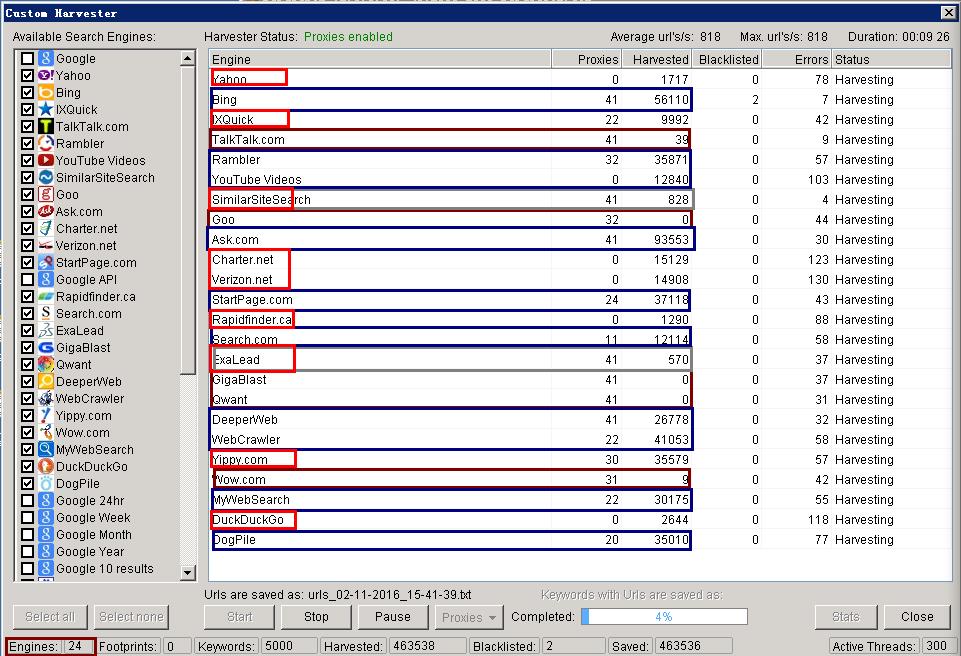
Task: Enable the Google API checkbox
Action: click(x=27, y=280)
